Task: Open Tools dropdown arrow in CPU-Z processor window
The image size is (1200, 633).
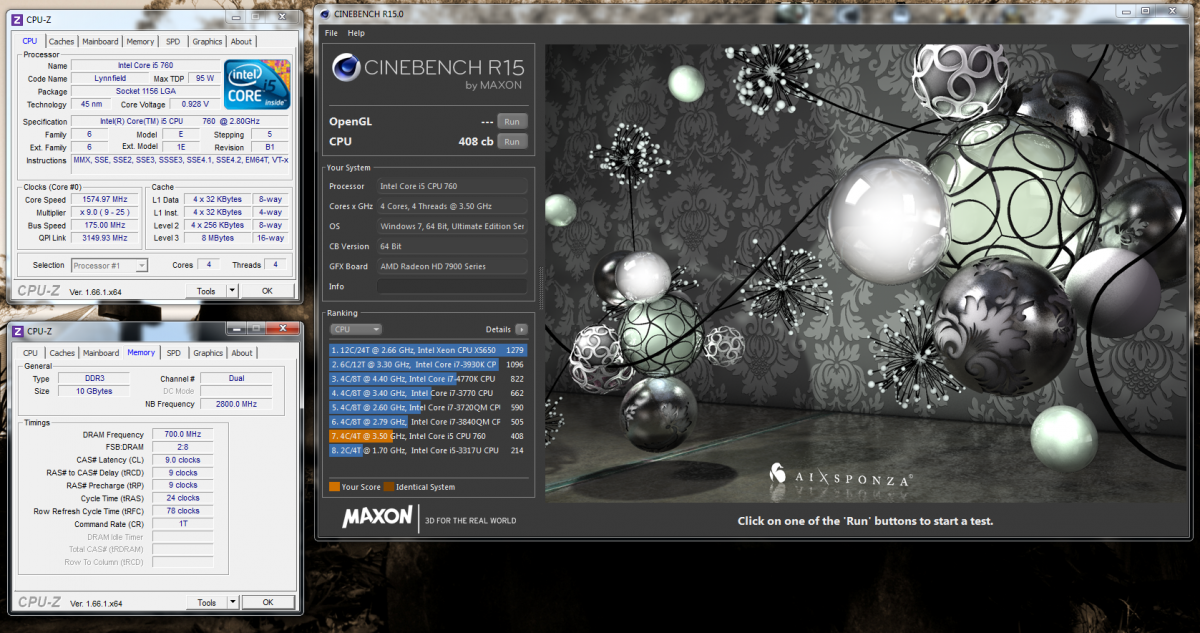Action: pos(233,291)
